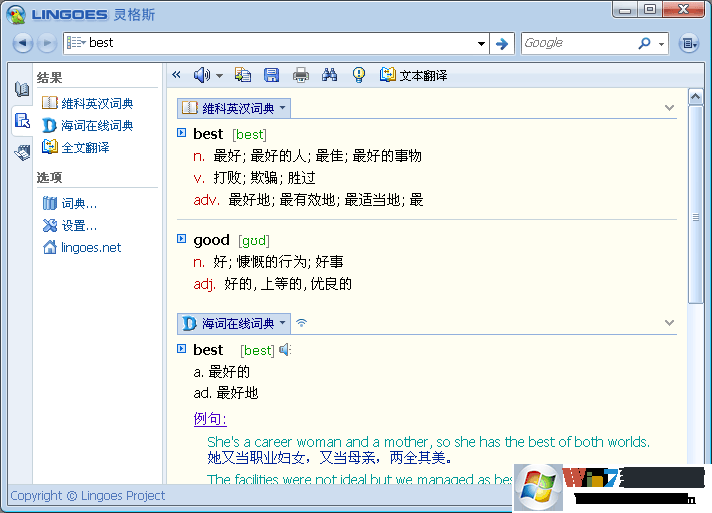Toggle the good entry marker
This screenshot has height=513, width=712.
181,239
